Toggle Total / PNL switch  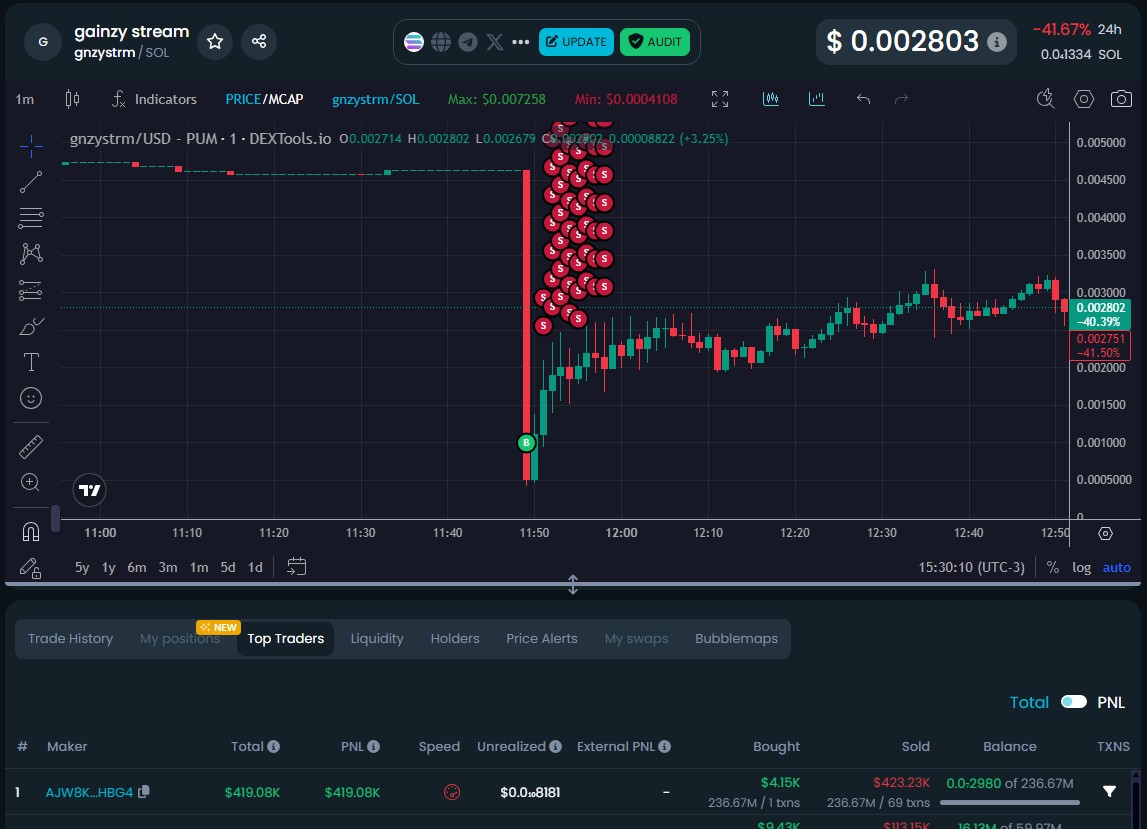[x=1074, y=702]
